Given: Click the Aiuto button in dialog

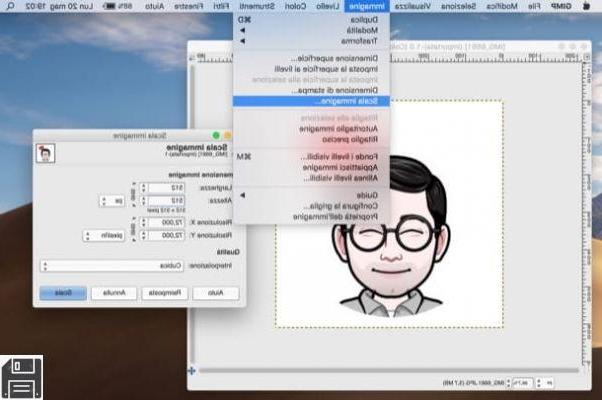Looking at the screenshot, I should (215, 293).
